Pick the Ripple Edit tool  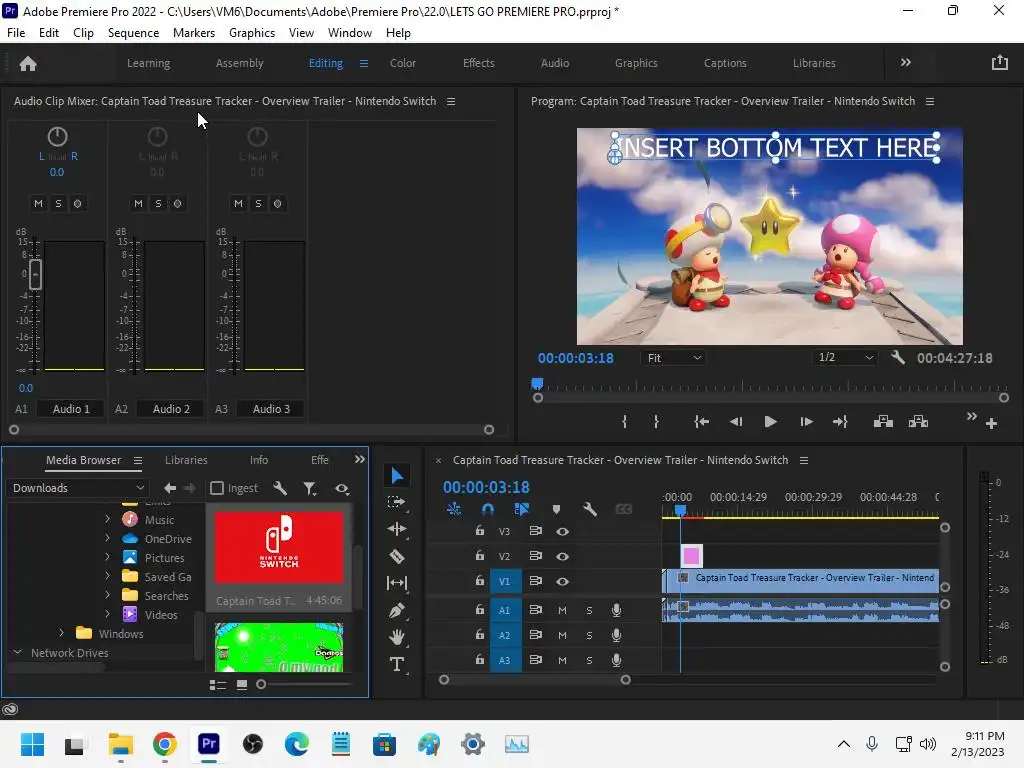click(397, 529)
